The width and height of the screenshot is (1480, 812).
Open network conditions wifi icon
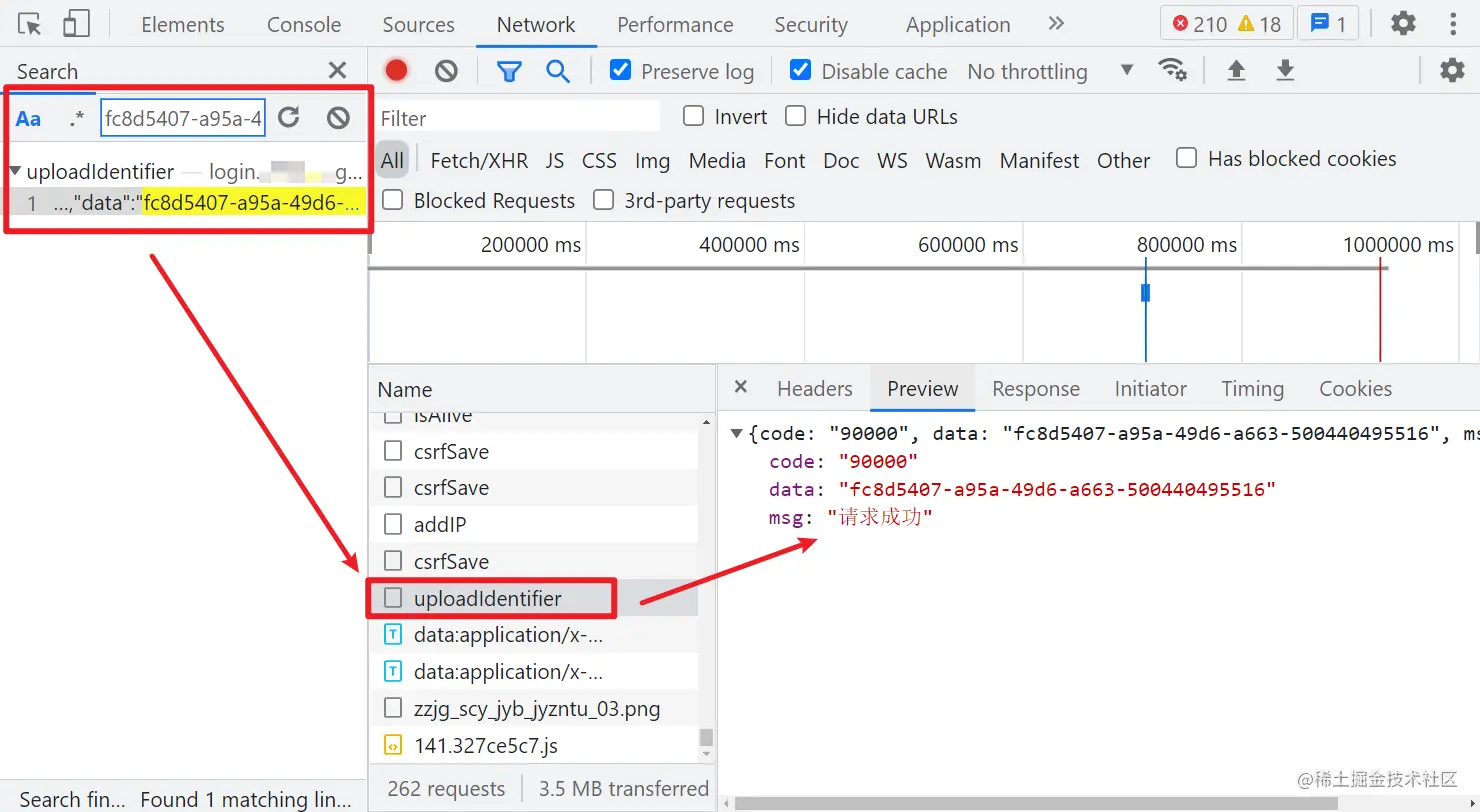(x=1172, y=70)
